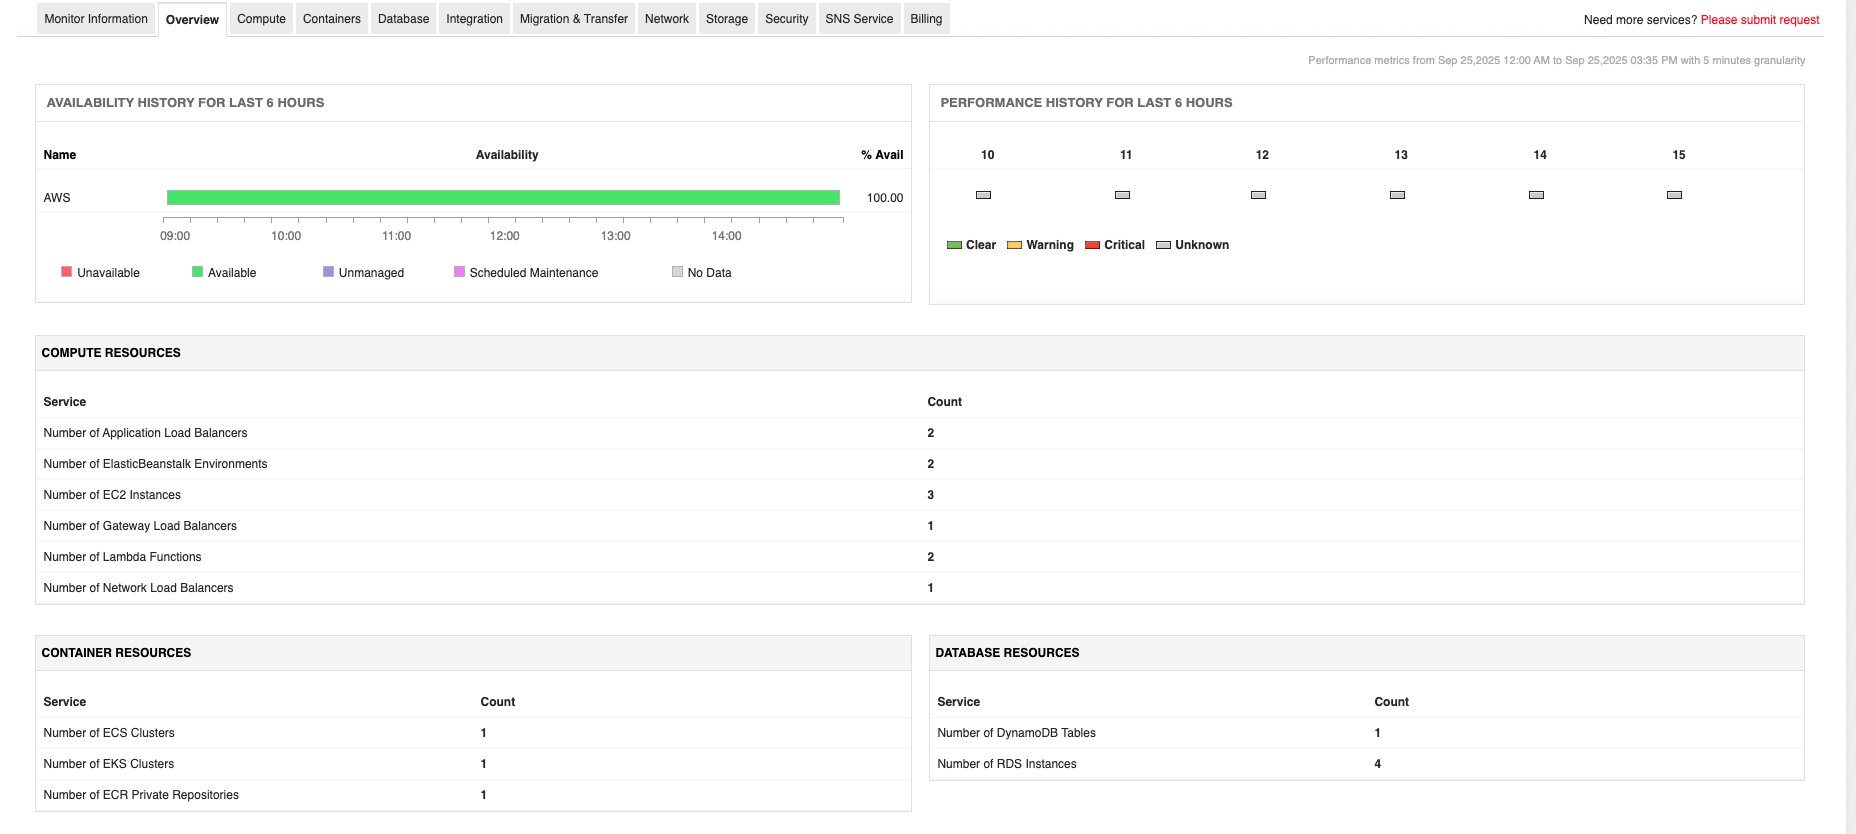Click the count 4 for RDS Instances

tap(1378, 764)
